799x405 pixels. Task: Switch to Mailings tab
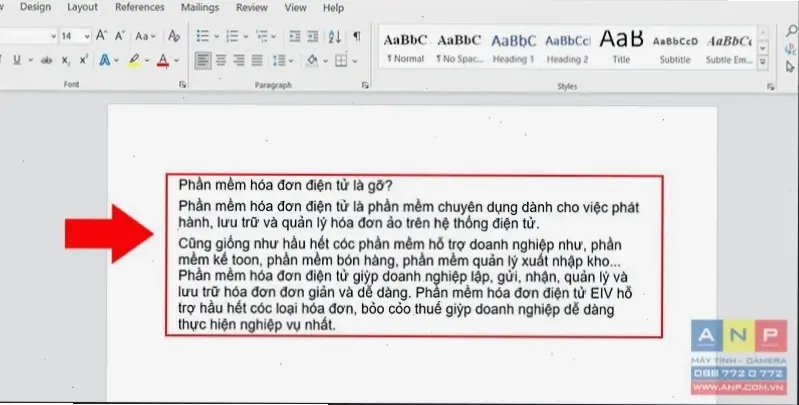tap(200, 8)
